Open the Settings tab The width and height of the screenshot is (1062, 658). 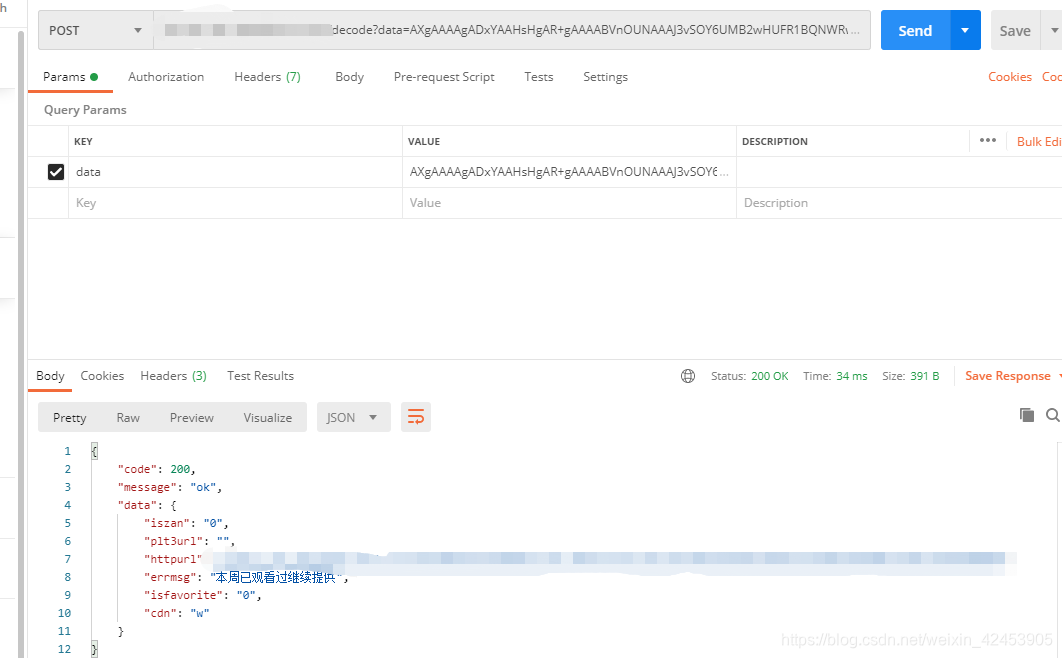606,76
